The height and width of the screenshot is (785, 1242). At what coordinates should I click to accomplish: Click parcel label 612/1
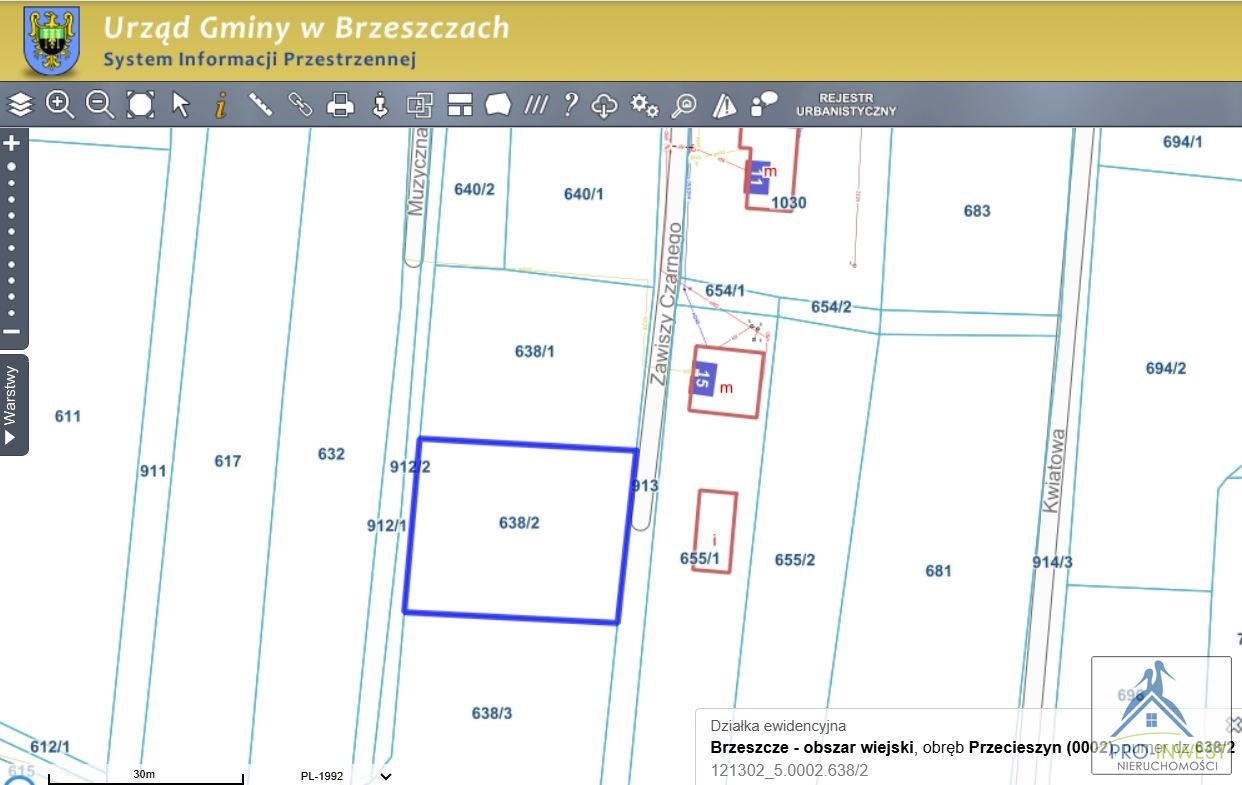pyautogui.click(x=50, y=747)
